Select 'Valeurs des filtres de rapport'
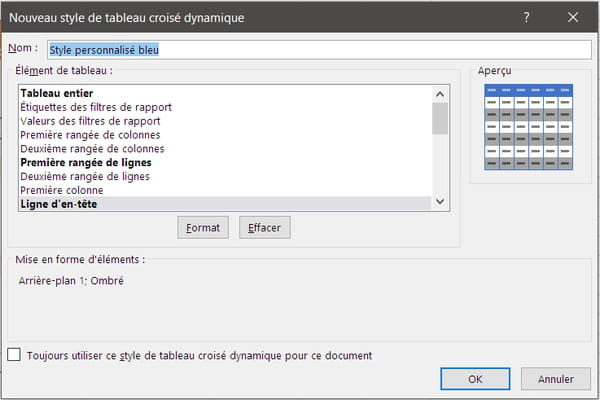 (x=226, y=121)
